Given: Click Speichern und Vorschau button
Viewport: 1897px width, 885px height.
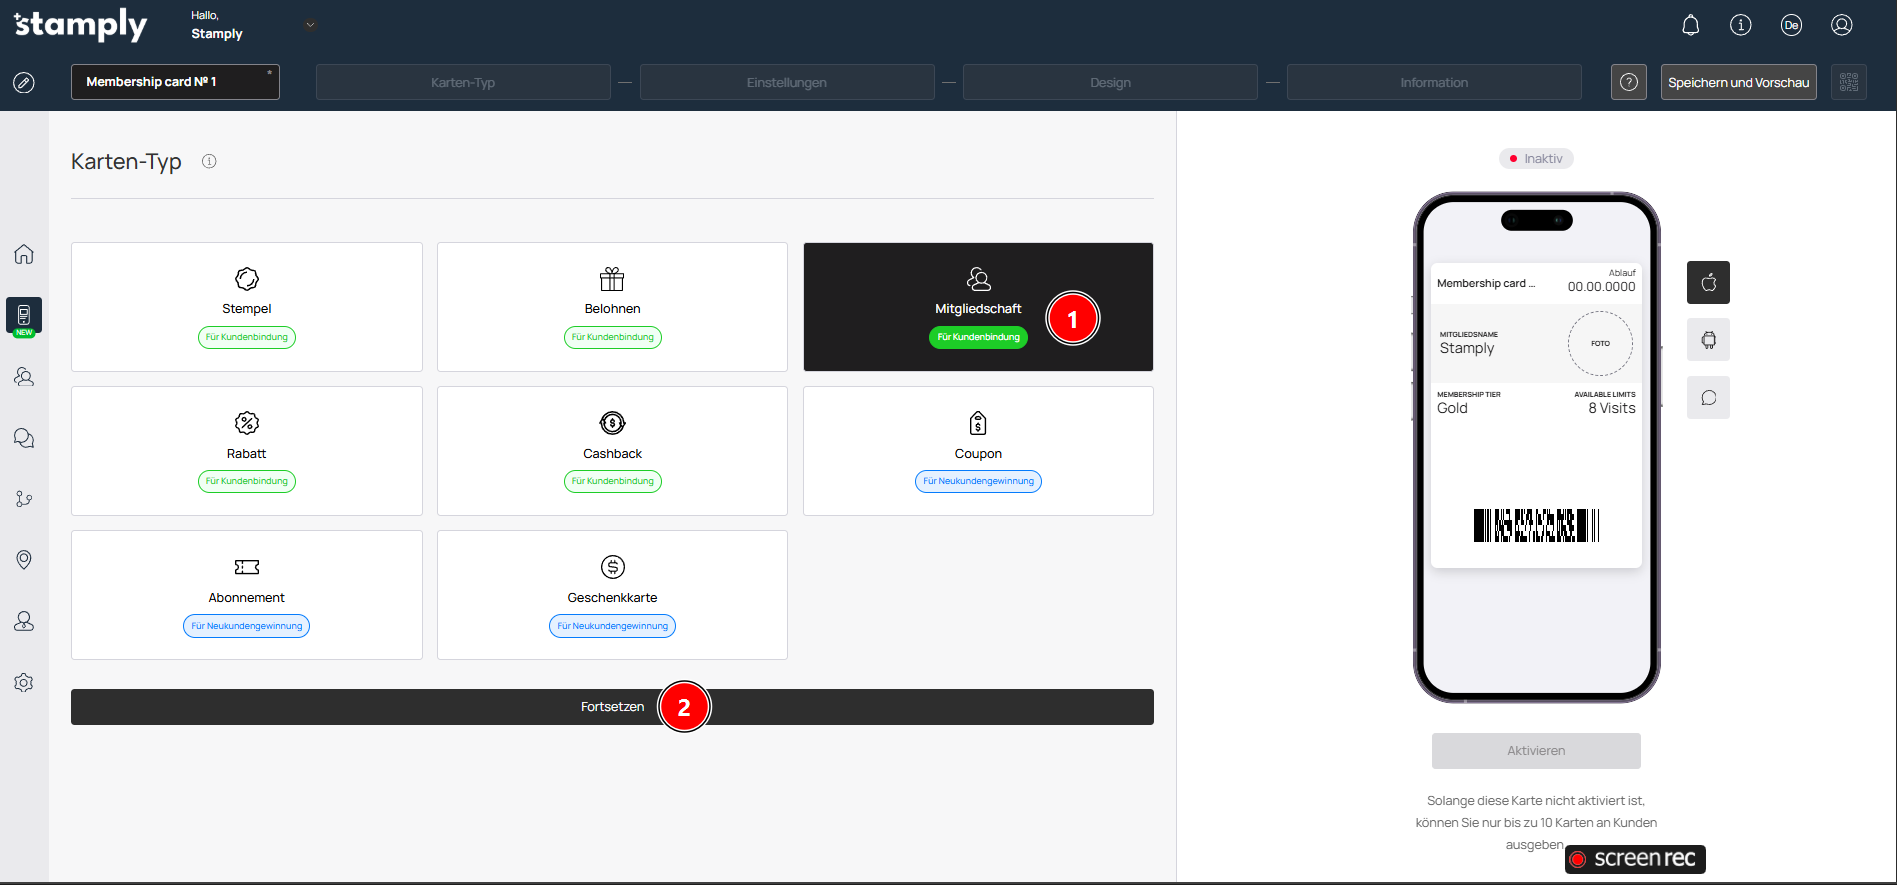Looking at the screenshot, I should 1738,82.
